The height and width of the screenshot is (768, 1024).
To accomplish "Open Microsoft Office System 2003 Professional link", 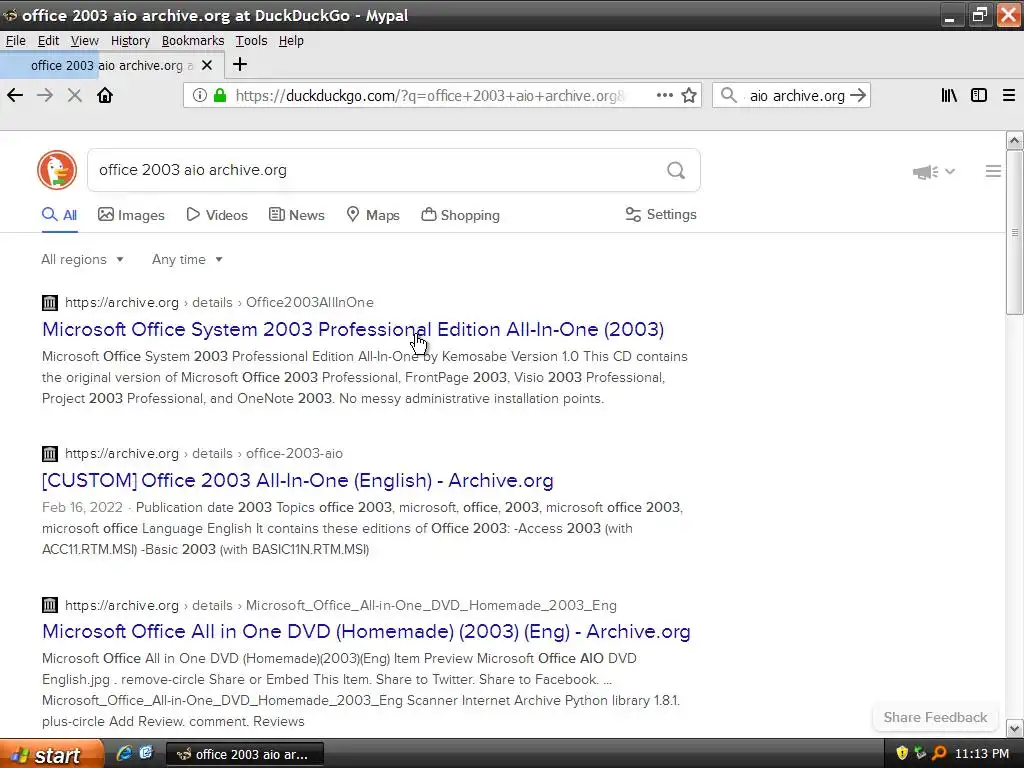I will pyautogui.click(x=353, y=329).
